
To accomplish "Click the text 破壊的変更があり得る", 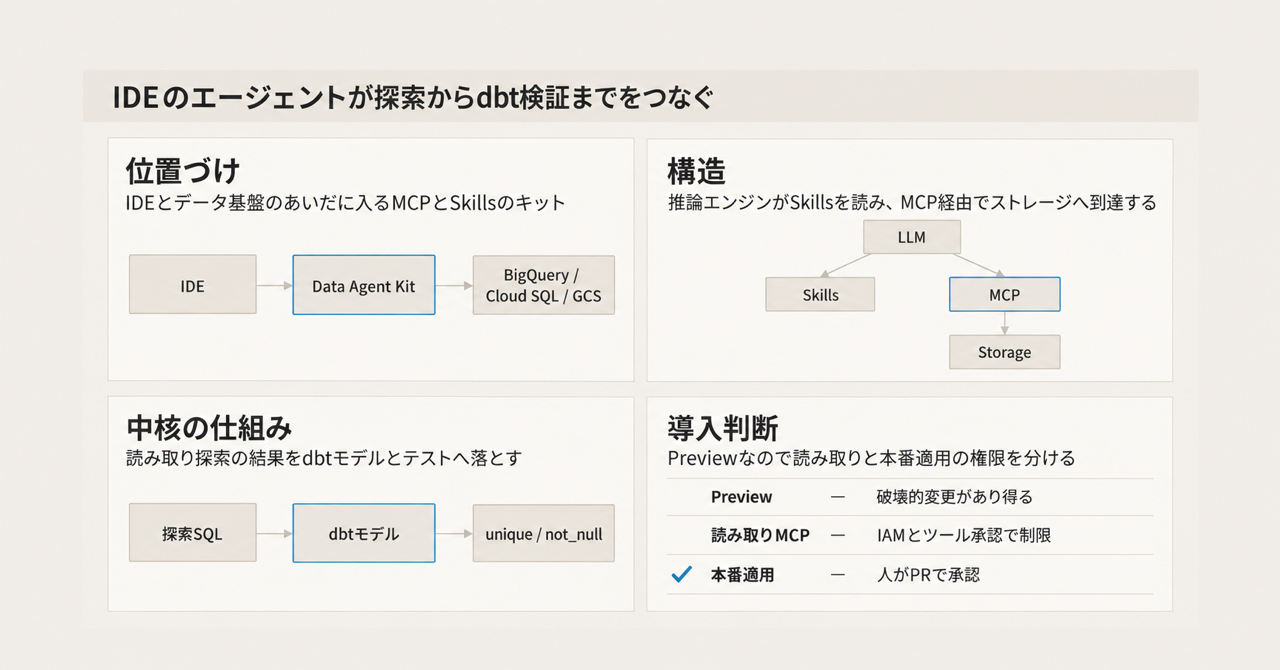I will click(954, 497).
